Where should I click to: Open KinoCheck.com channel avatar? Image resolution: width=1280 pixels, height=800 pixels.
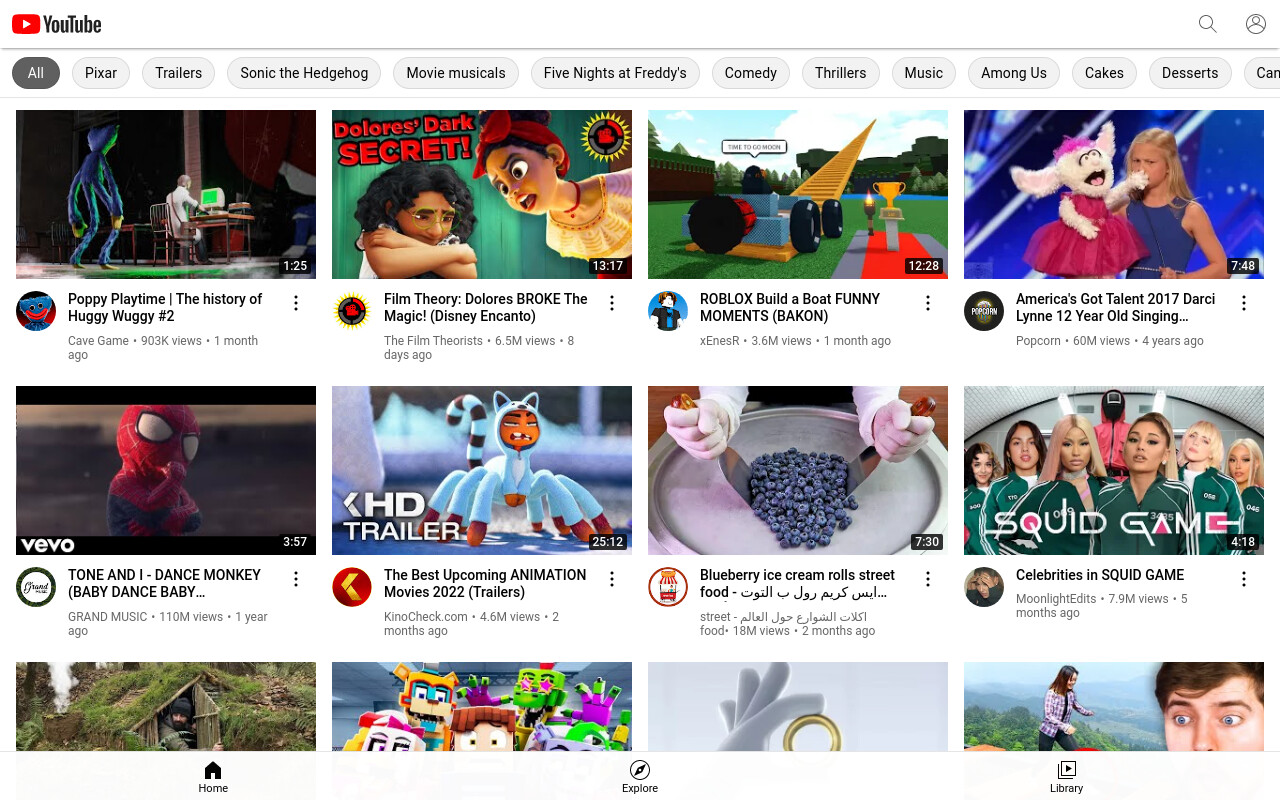click(x=352, y=587)
